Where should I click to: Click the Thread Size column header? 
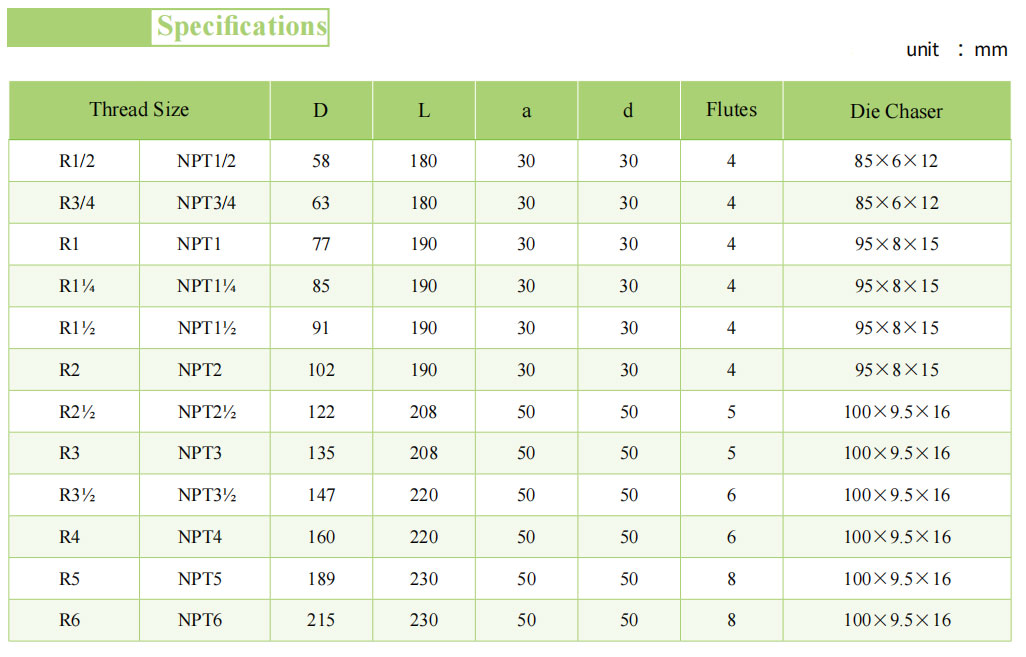point(139,110)
